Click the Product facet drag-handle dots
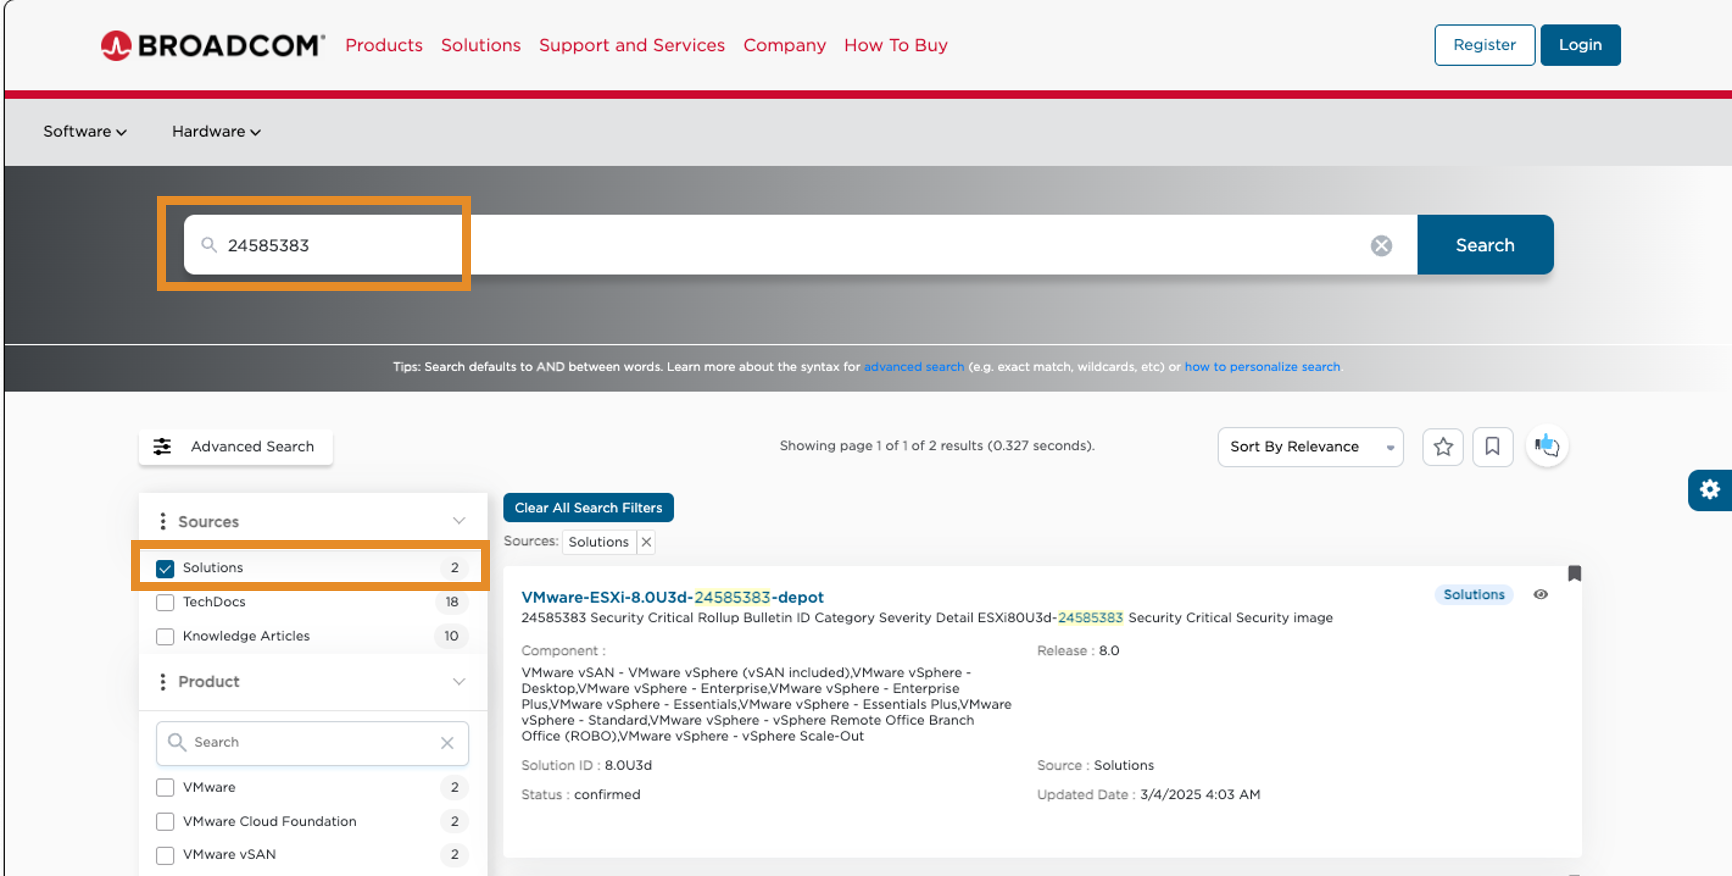 163,682
